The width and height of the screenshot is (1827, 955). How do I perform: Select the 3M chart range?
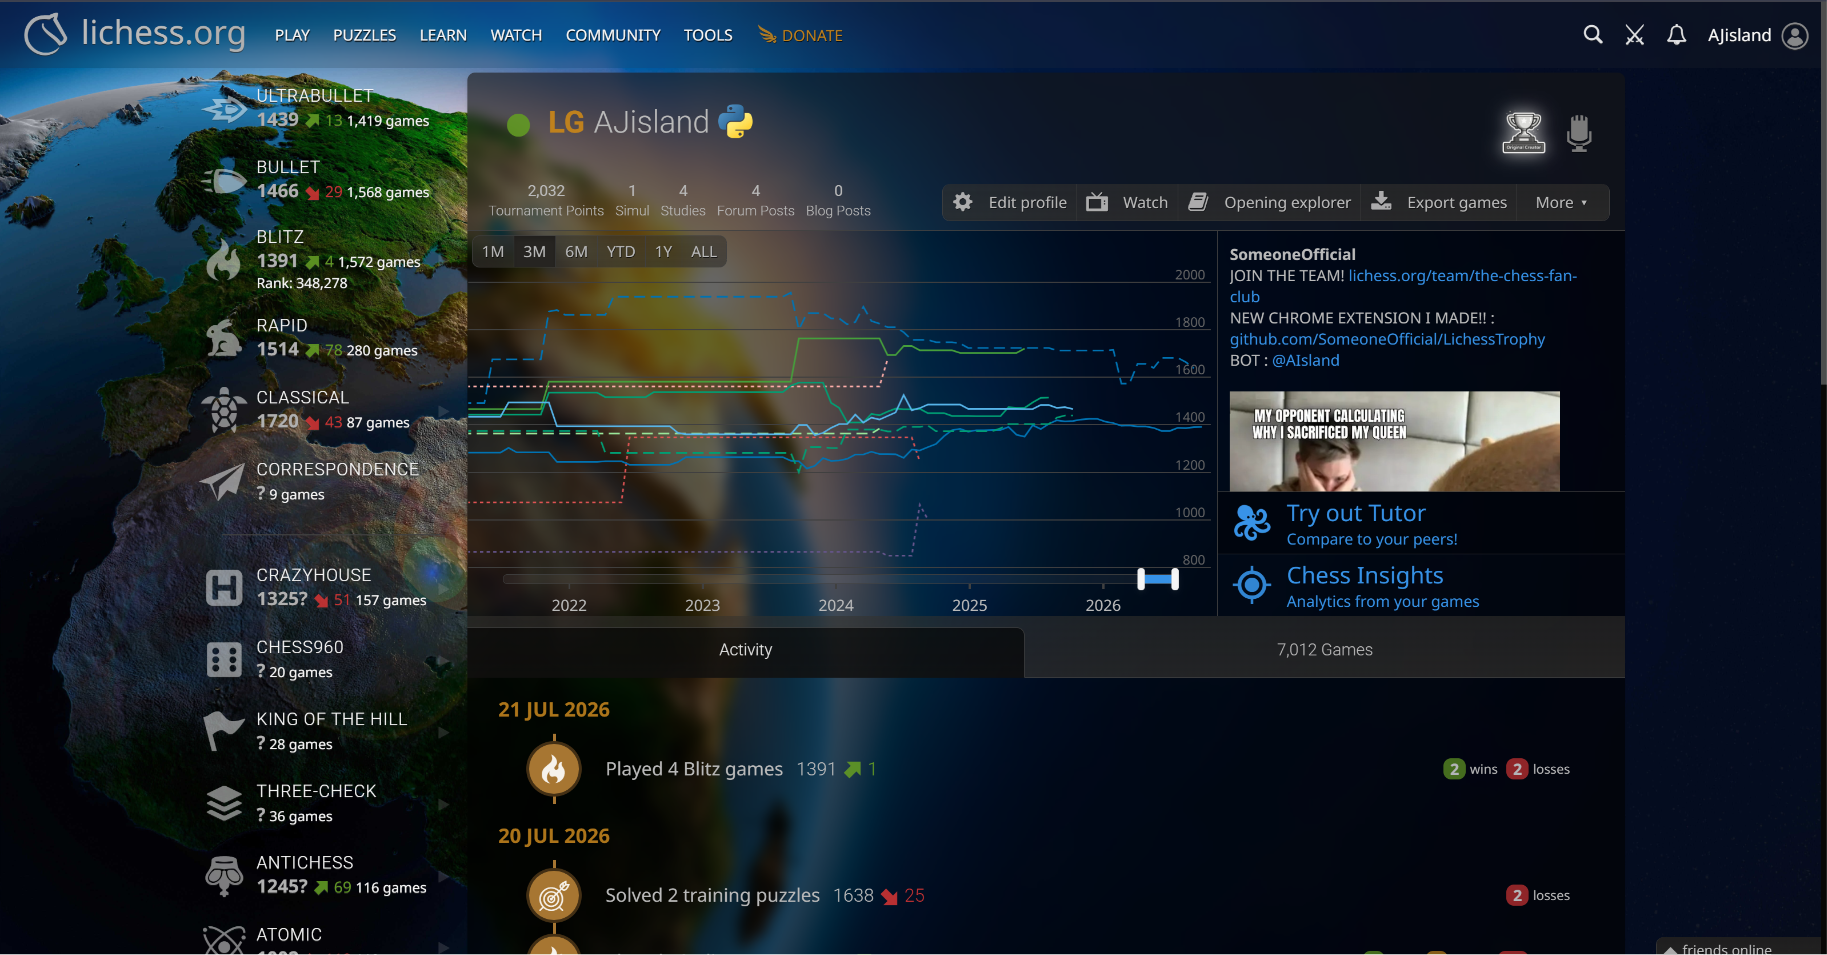tap(535, 251)
